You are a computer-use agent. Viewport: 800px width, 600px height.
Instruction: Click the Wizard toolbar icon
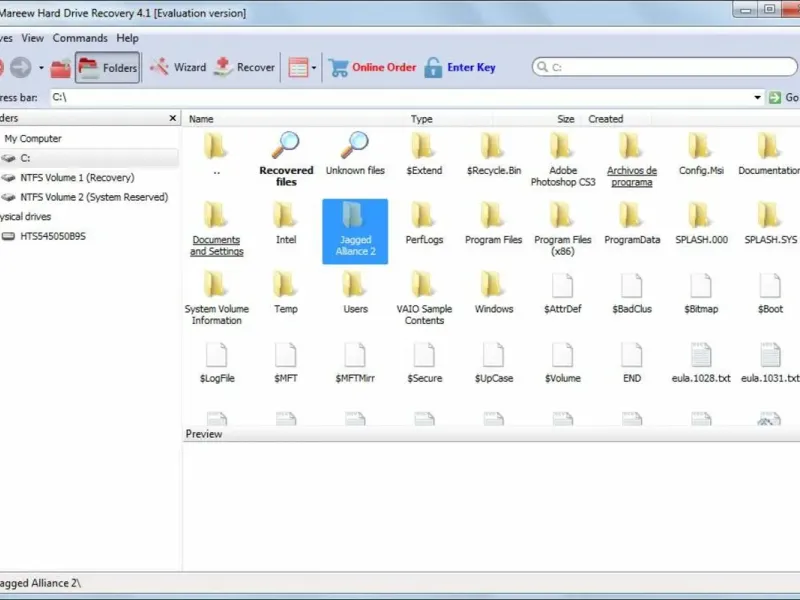coord(160,67)
